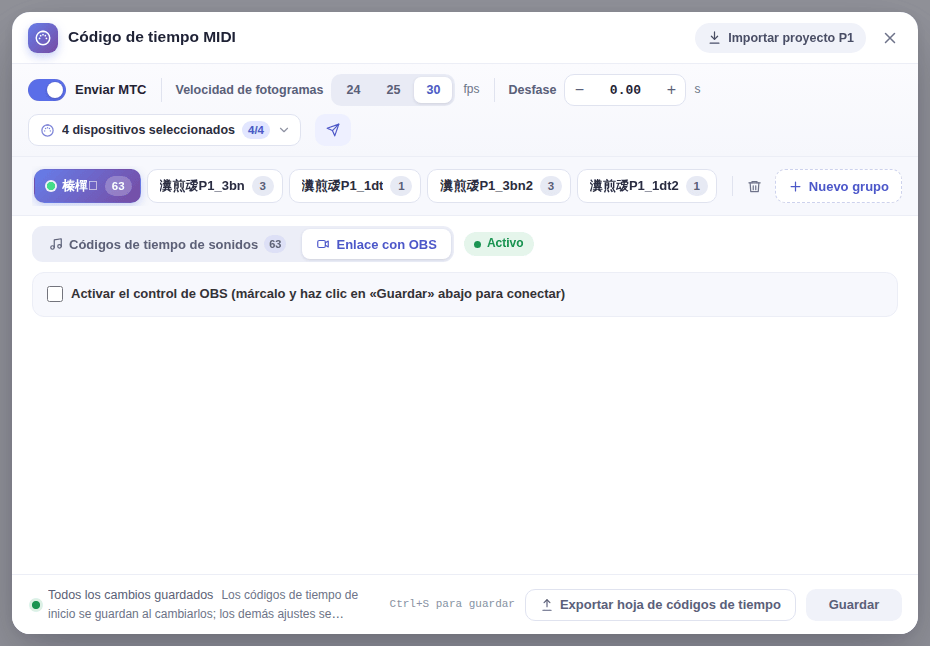Select the P1_1dt2 group tab
Viewport: 930px width, 646px height.
647,186
